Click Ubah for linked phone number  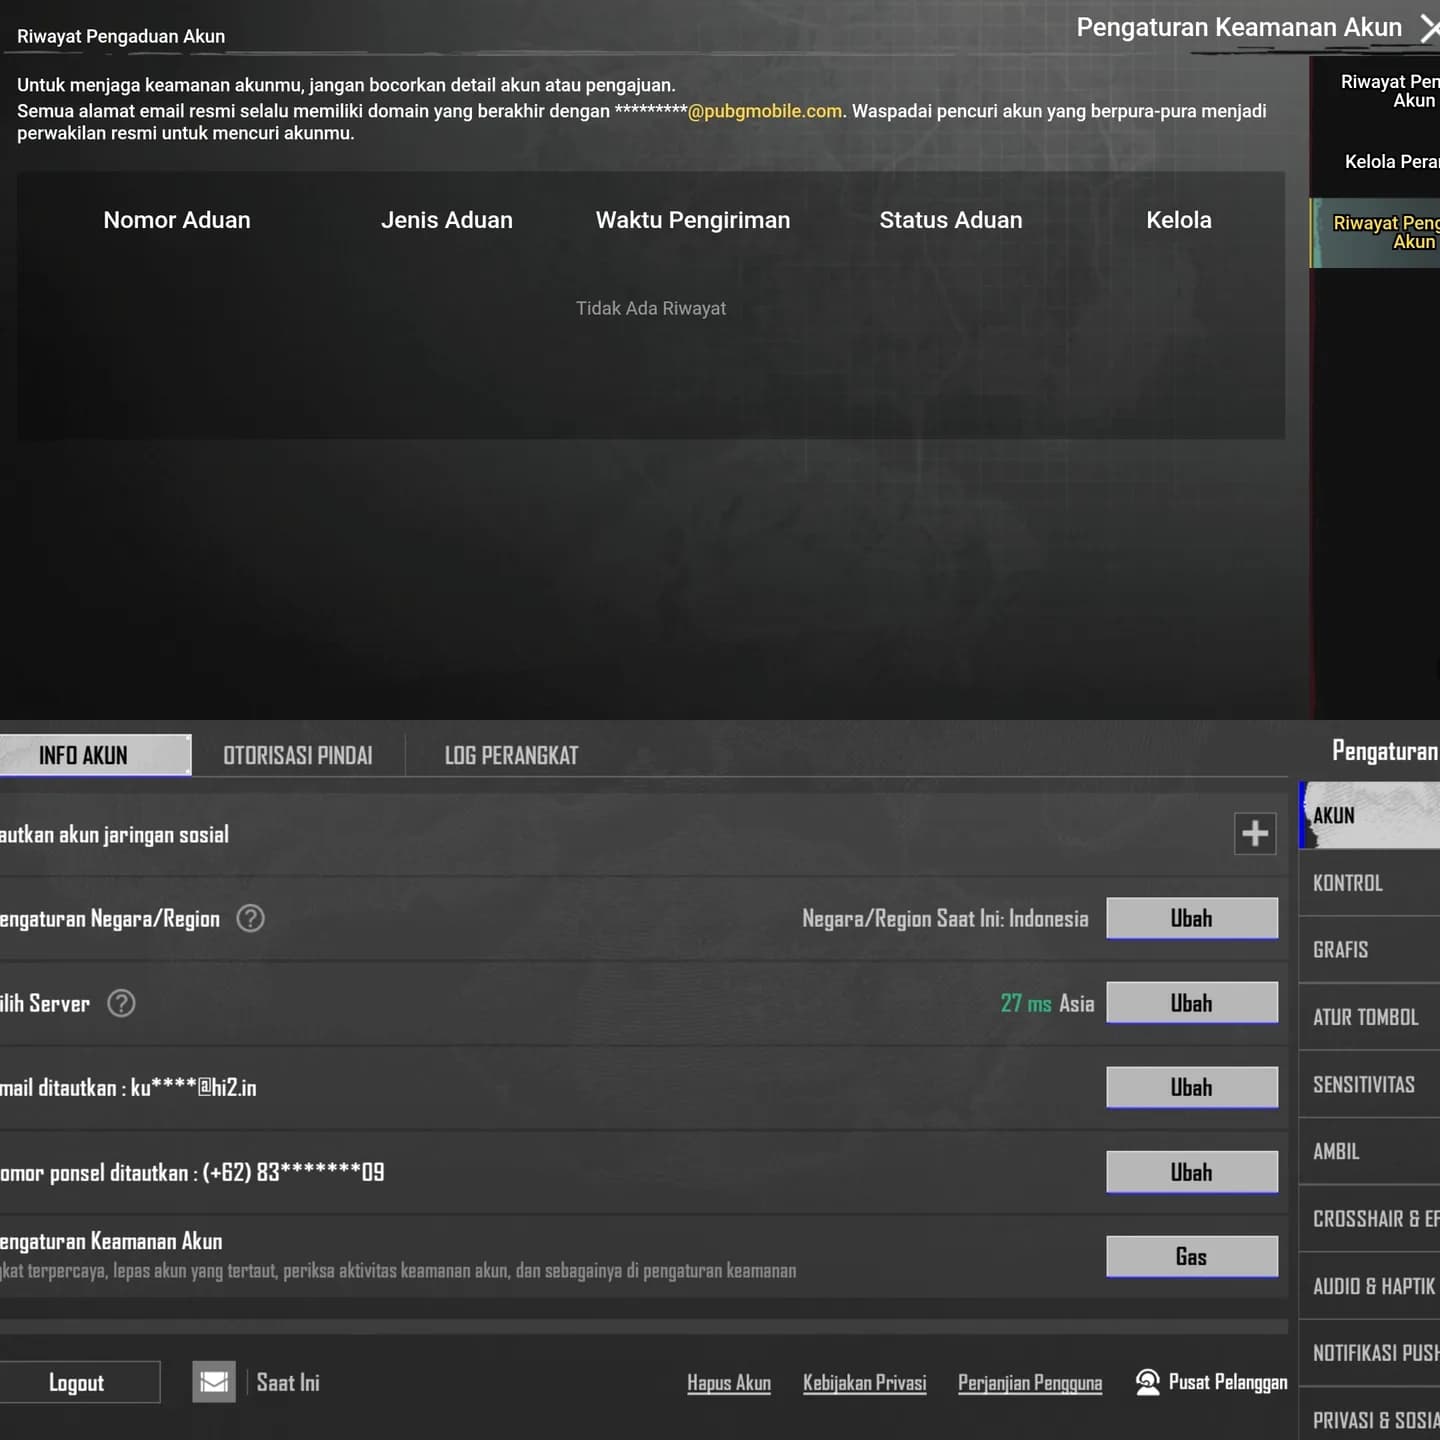coord(1192,1172)
